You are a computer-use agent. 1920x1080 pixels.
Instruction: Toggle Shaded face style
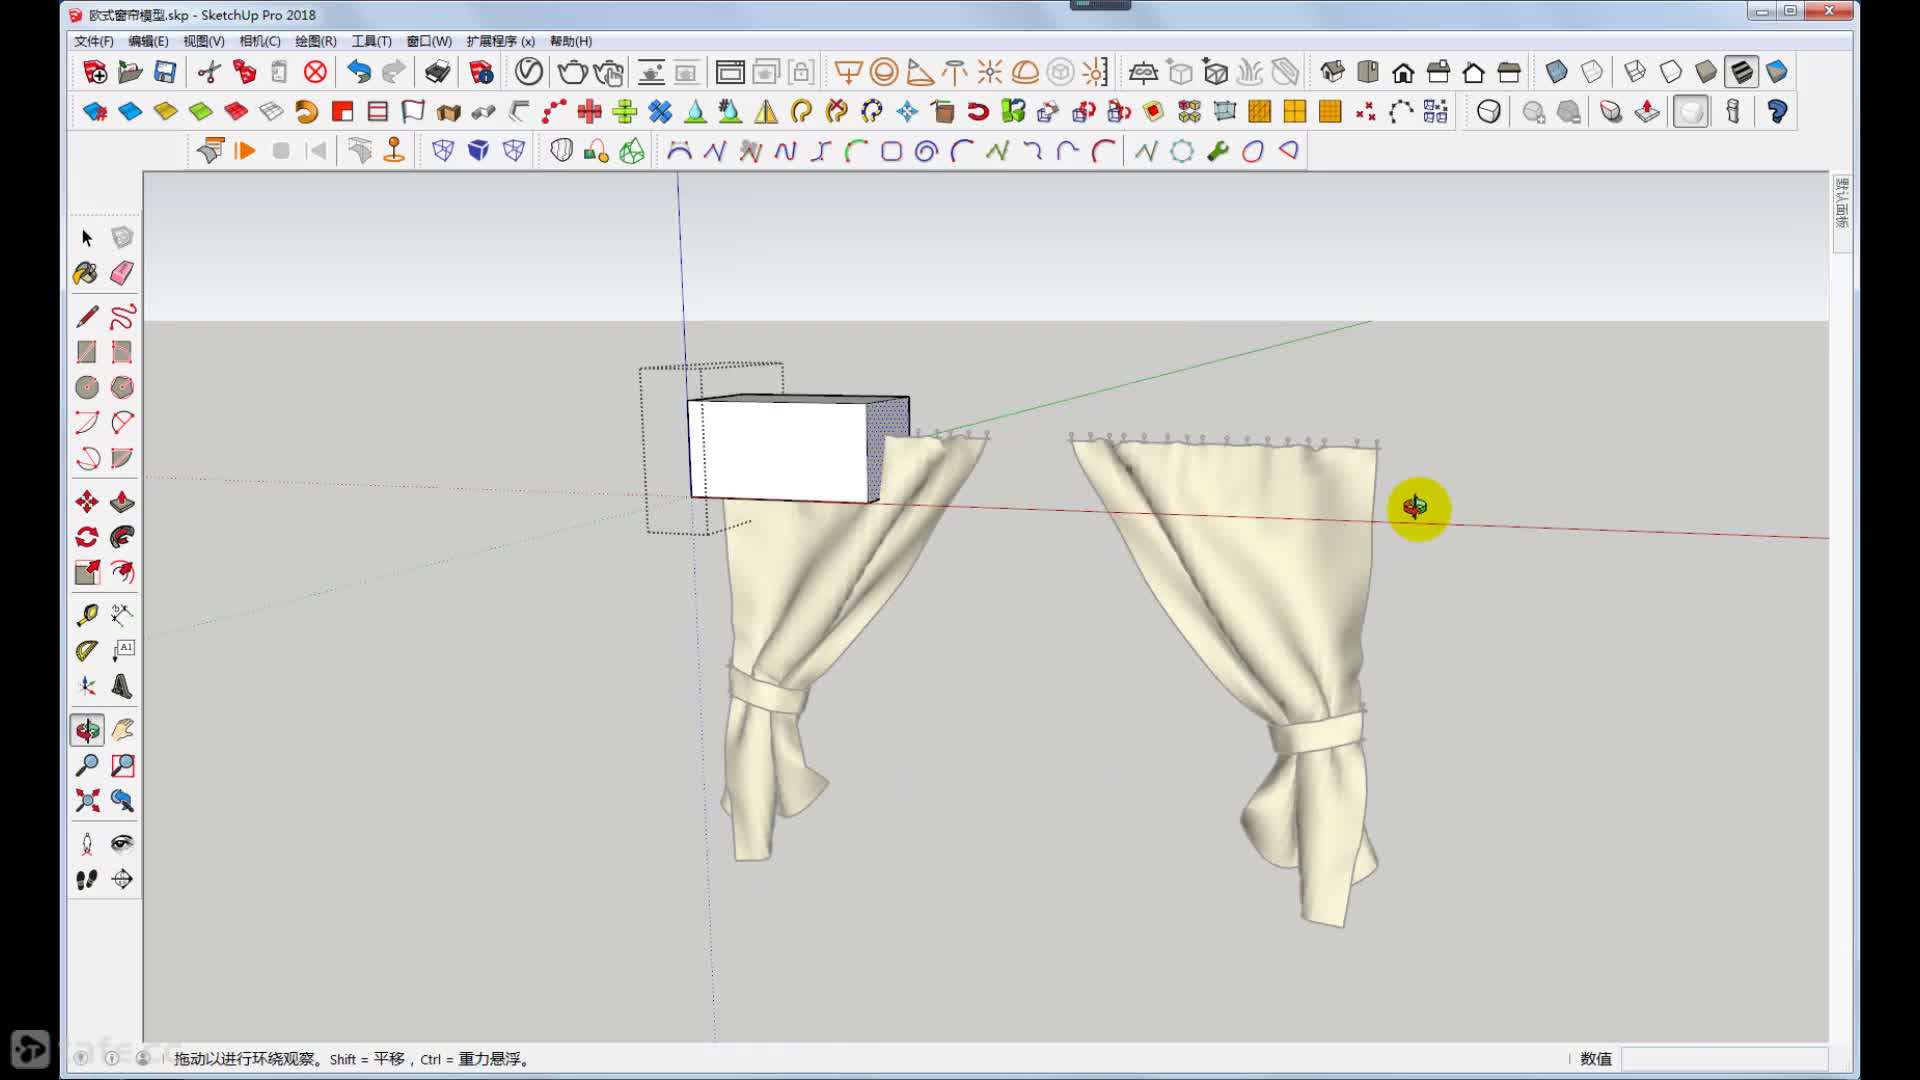pyautogui.click(x=1706, y=72)
